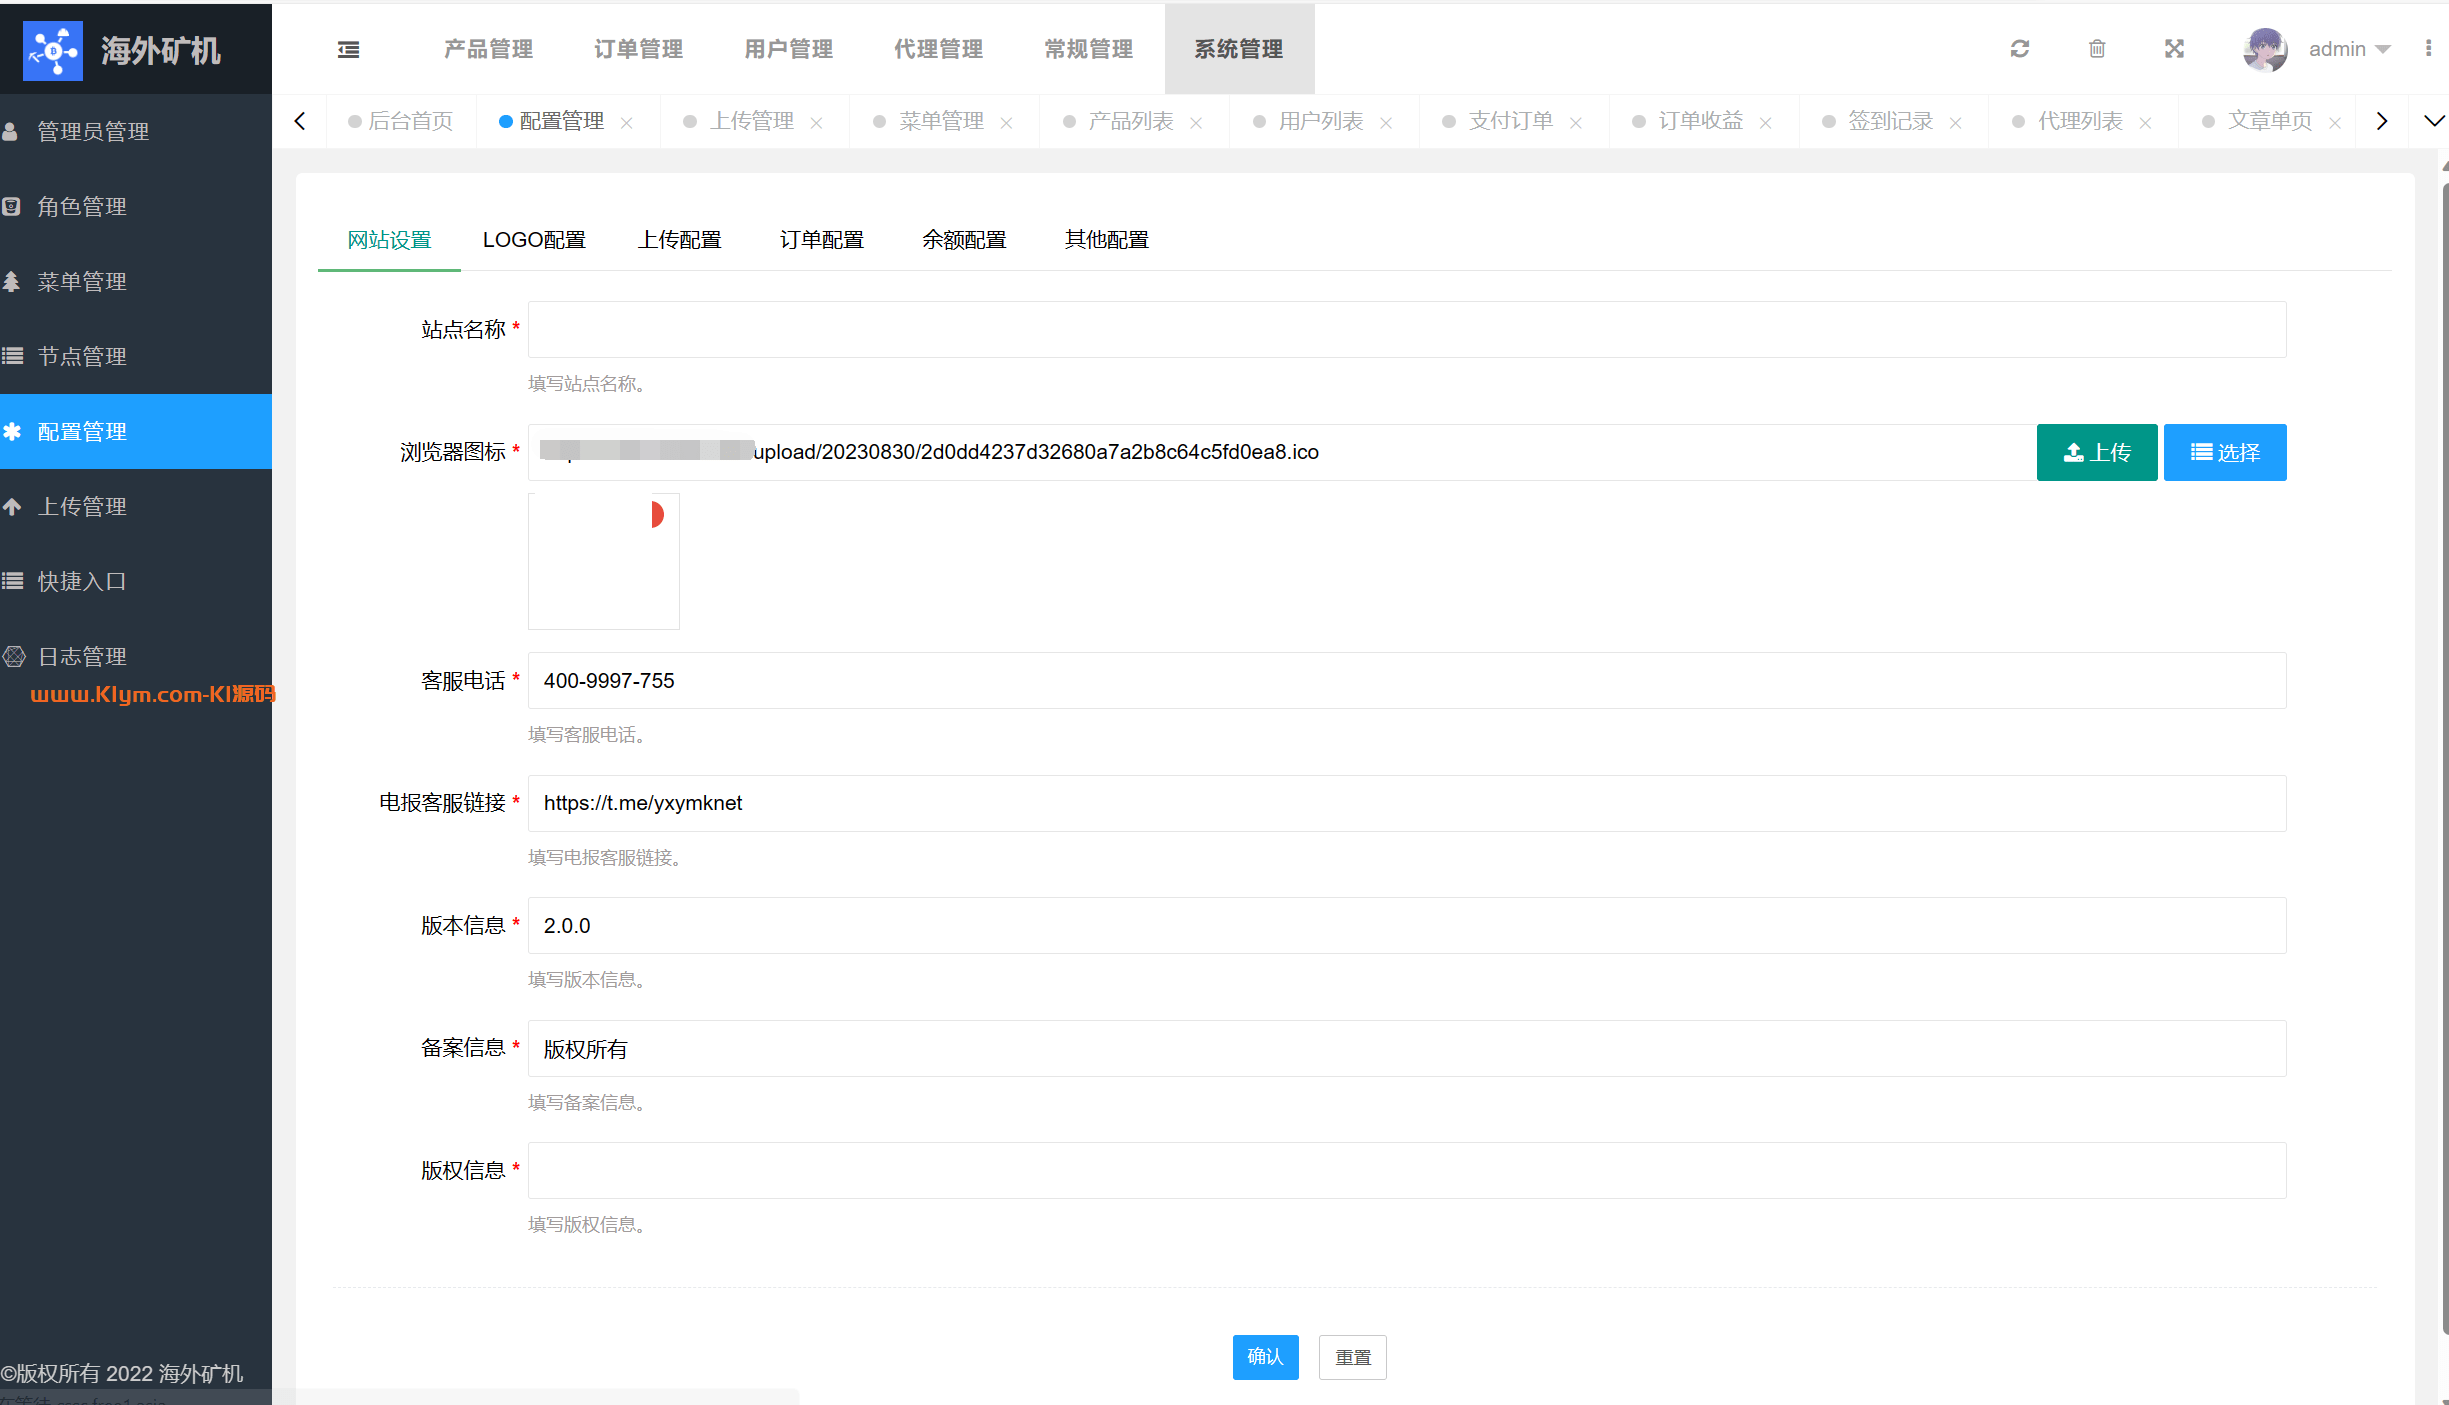Image resolution: width=2449 pixels, height=1405 pixels.
Task: Toggle fullscreen mode icon
Action: pos(2174,49)
